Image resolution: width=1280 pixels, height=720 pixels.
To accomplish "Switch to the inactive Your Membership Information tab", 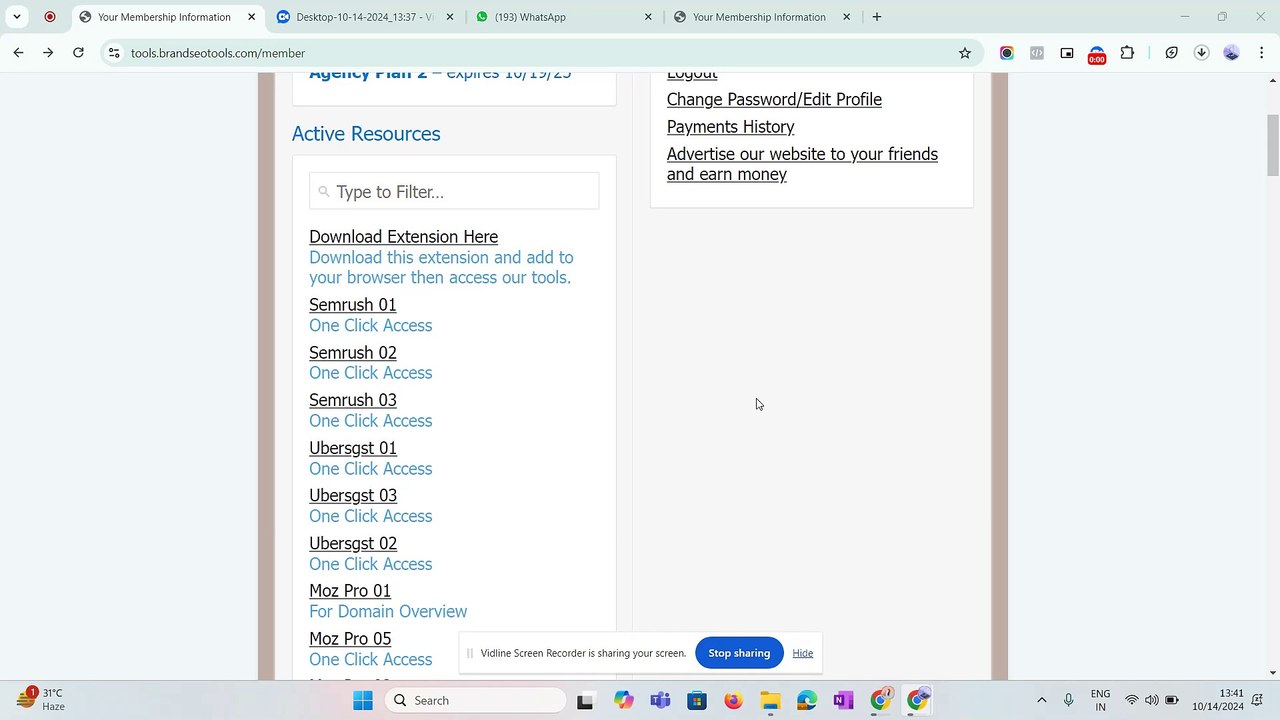I will 762,17.
